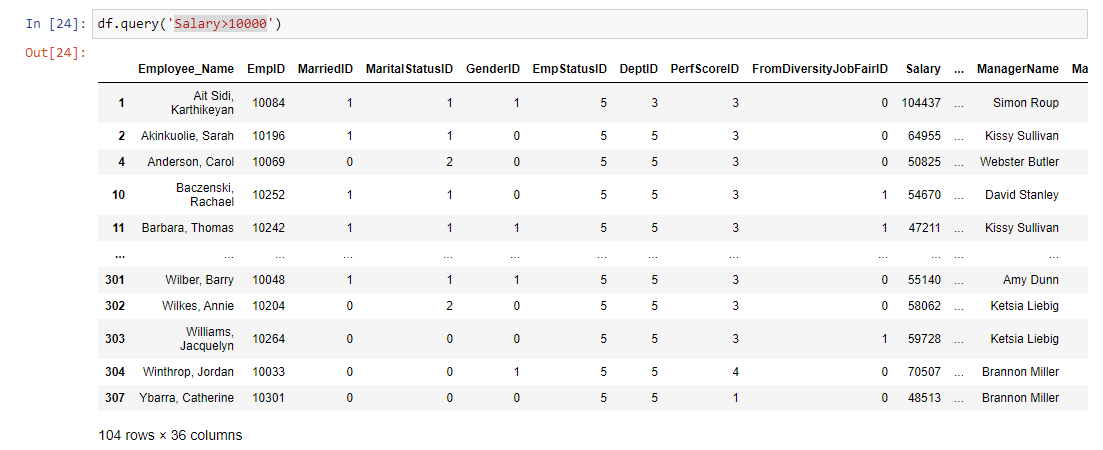Click Kissy Sullivan in Akinkuolie, Sarah's row
This screenshot has height=450, width=1103.
tap(1021, 136)
